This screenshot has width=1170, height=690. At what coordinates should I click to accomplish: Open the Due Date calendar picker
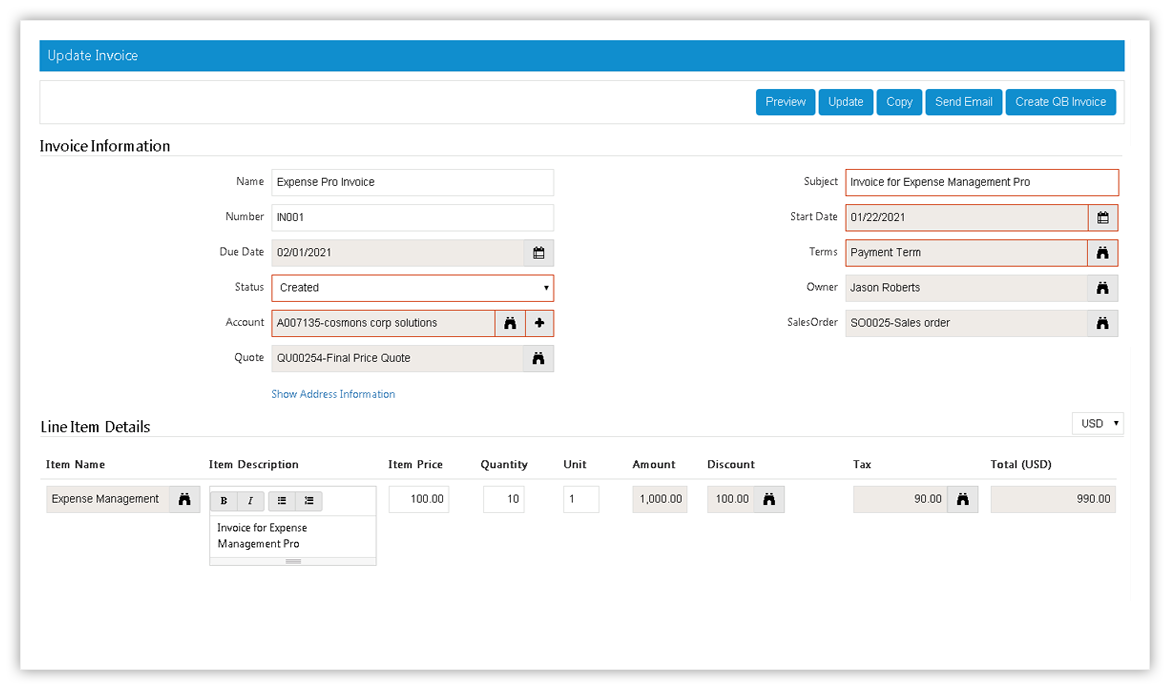point(538,253)
